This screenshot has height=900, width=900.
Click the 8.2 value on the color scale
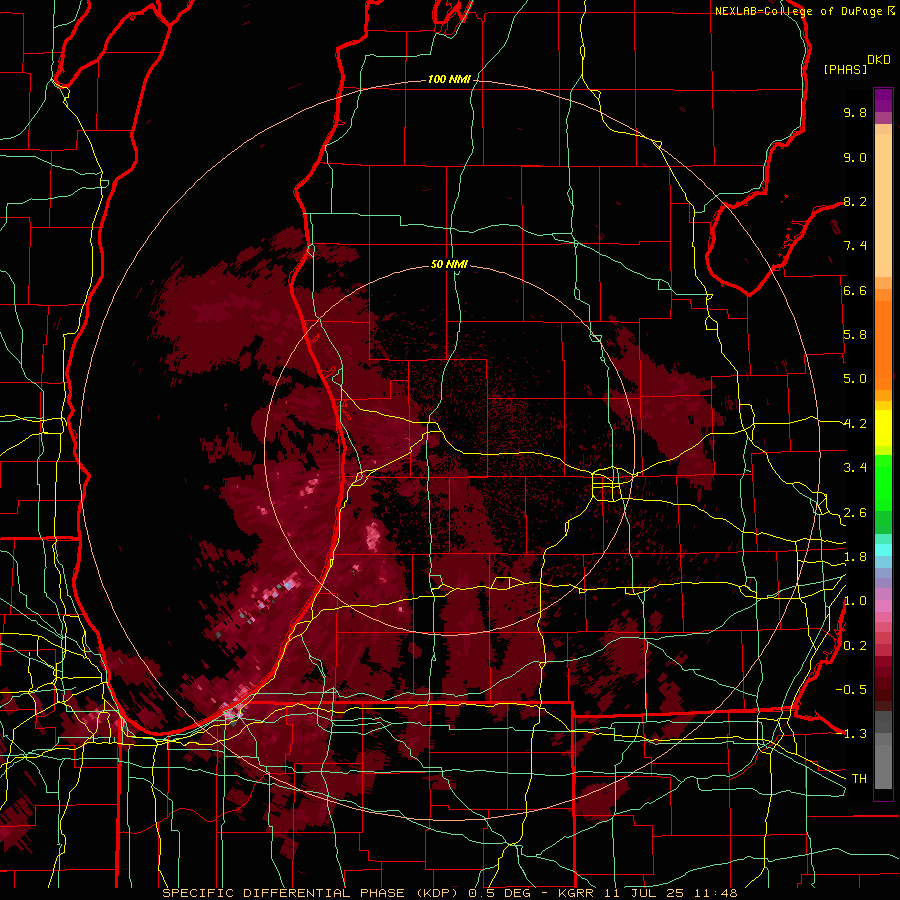[855, 201]
